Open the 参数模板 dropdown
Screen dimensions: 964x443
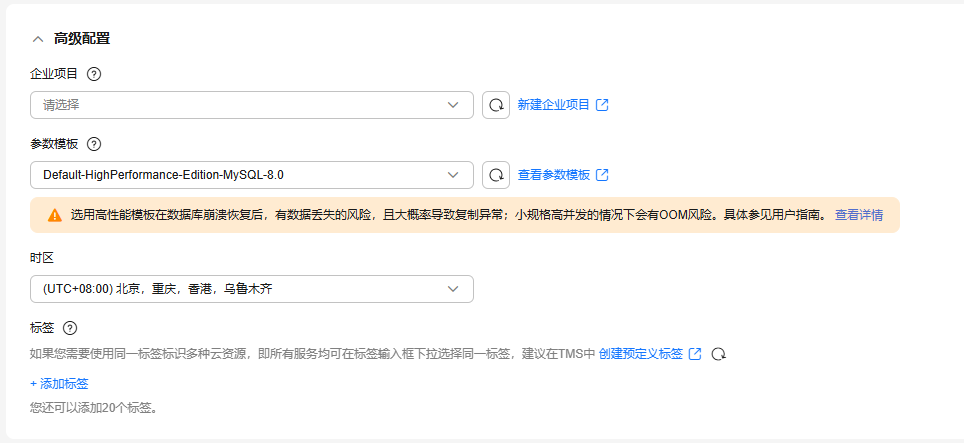pos(251,175)
